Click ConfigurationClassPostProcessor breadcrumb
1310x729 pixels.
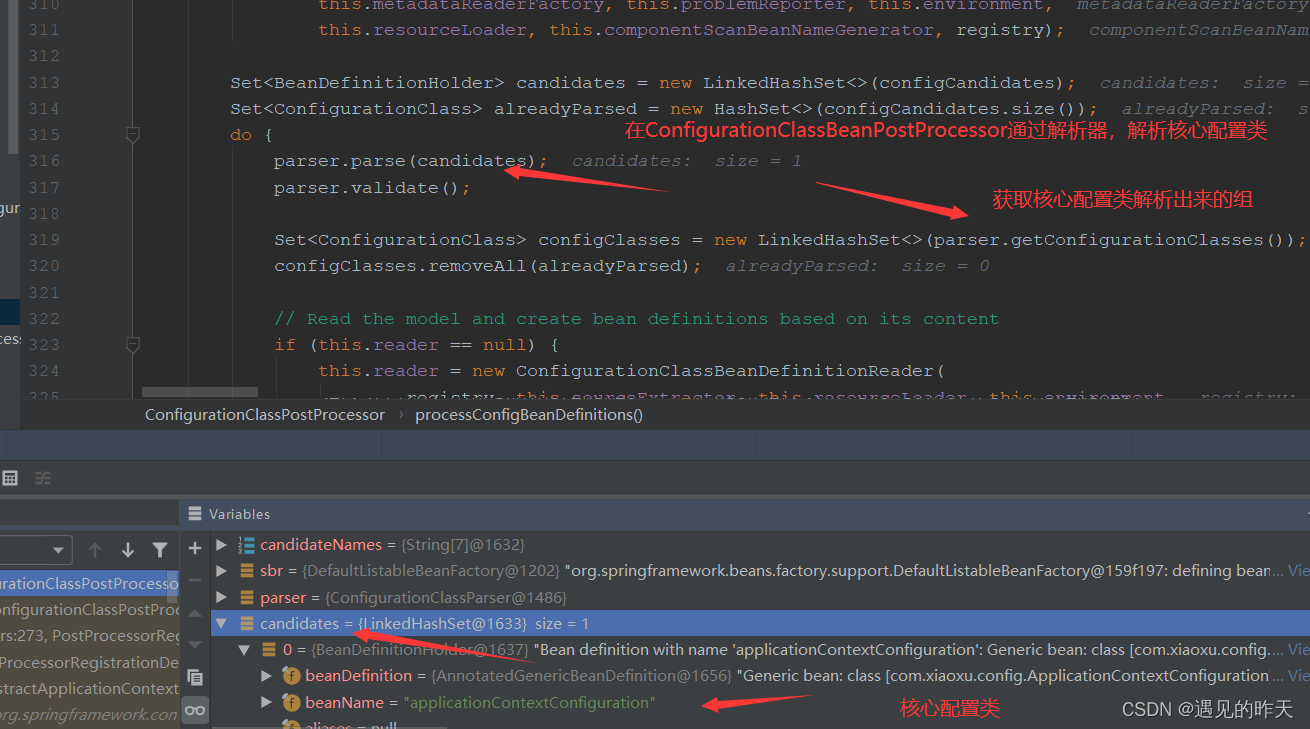pos(265,414)
